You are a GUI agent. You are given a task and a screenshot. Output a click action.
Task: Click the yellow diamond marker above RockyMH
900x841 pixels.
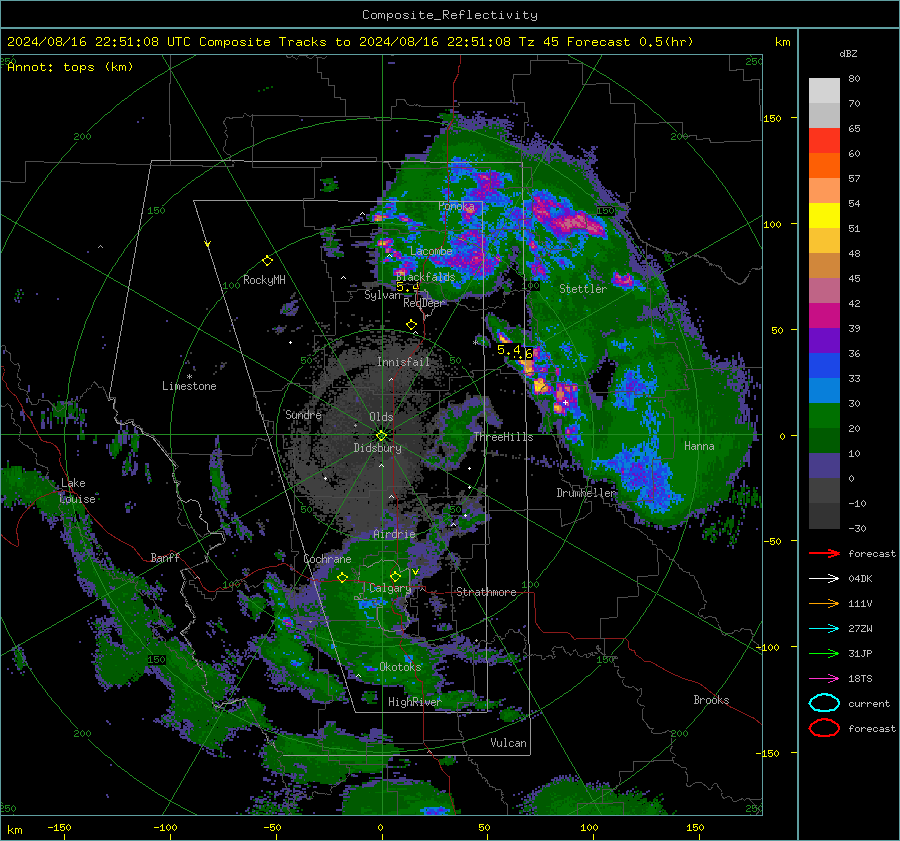point(267,261)
